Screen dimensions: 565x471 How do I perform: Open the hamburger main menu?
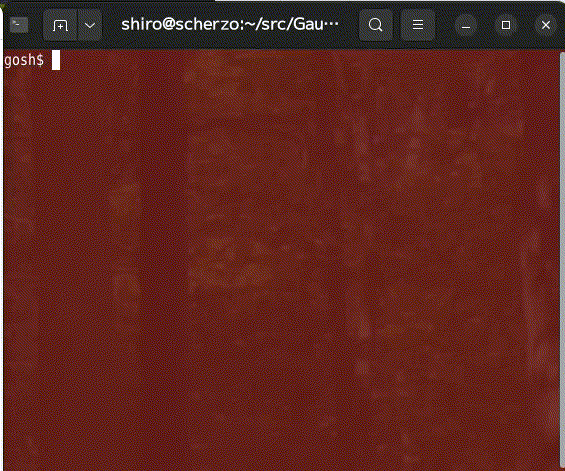coord(418,25)
